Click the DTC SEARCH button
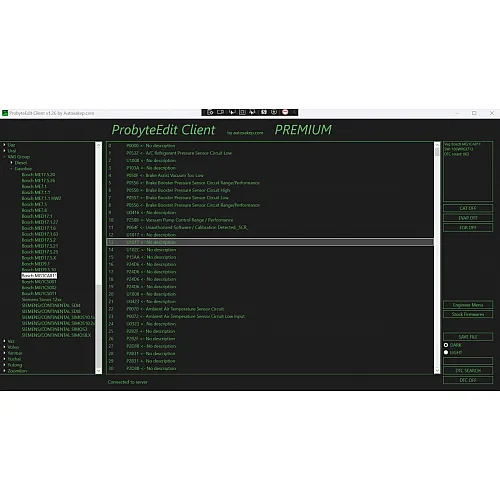Viewport: 500px width, 500px height. (468, 371)
